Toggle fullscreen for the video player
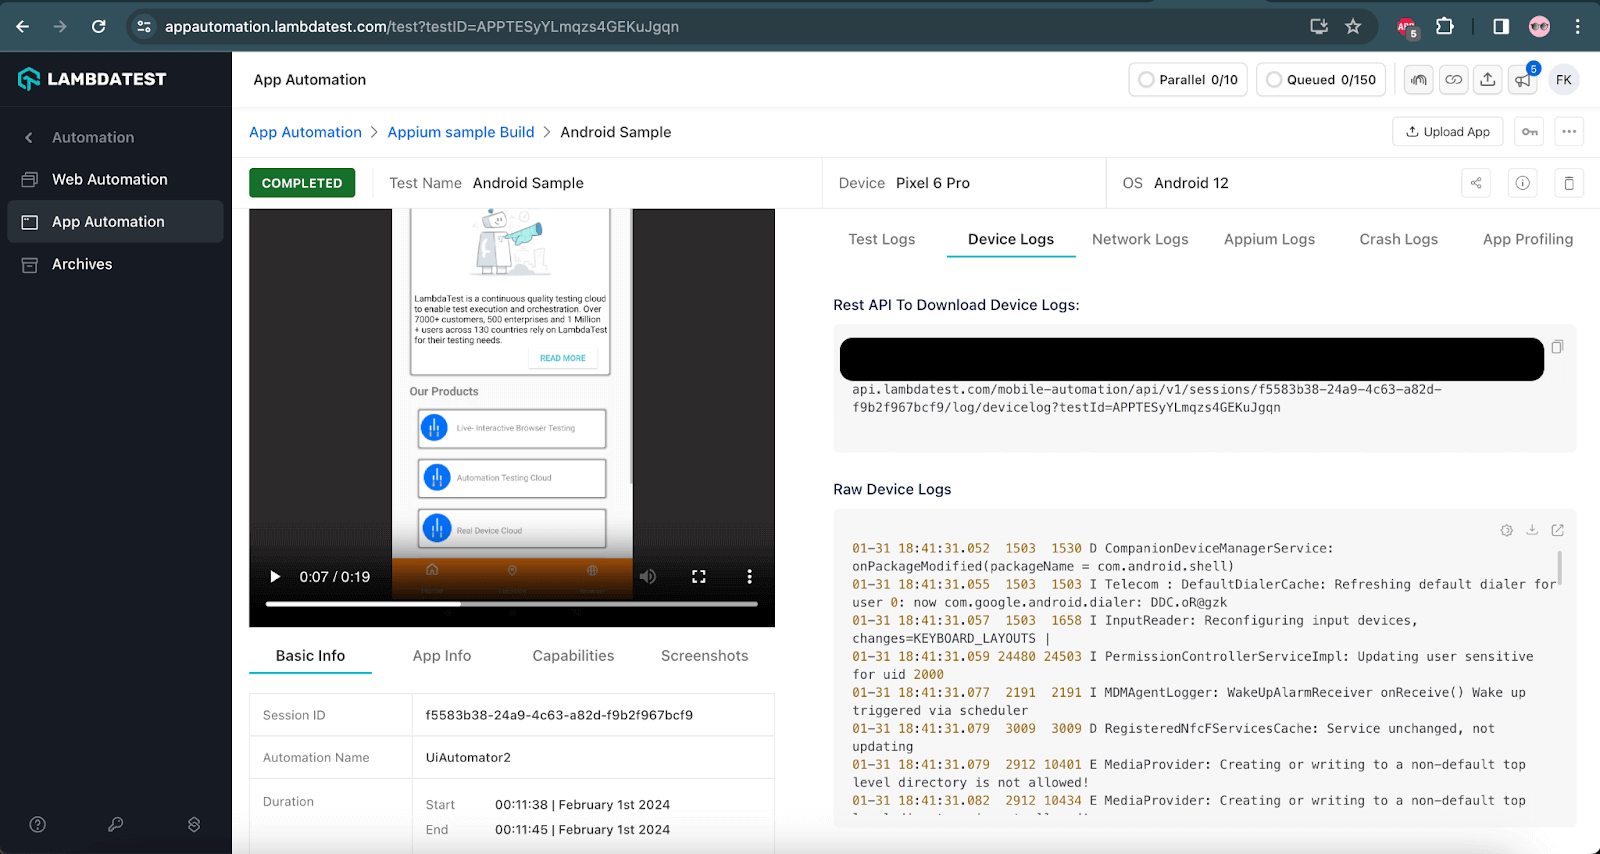Viewport: 1600px width, 854px height. (699, 577)
